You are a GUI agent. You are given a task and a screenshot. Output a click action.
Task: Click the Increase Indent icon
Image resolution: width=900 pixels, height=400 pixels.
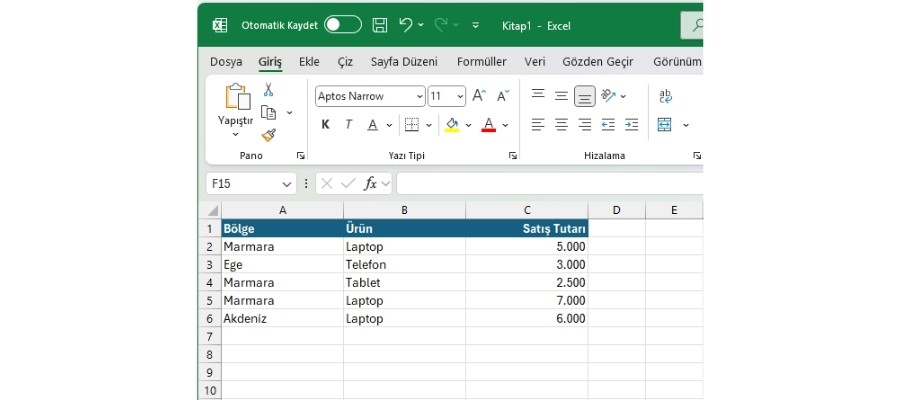pyautogui.click(x=631, y=125)
